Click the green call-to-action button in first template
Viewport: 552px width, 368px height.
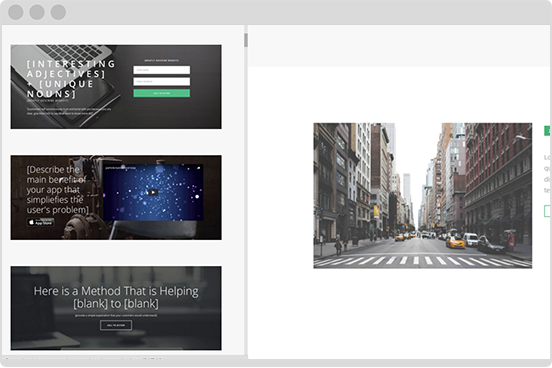pos(162,93)
